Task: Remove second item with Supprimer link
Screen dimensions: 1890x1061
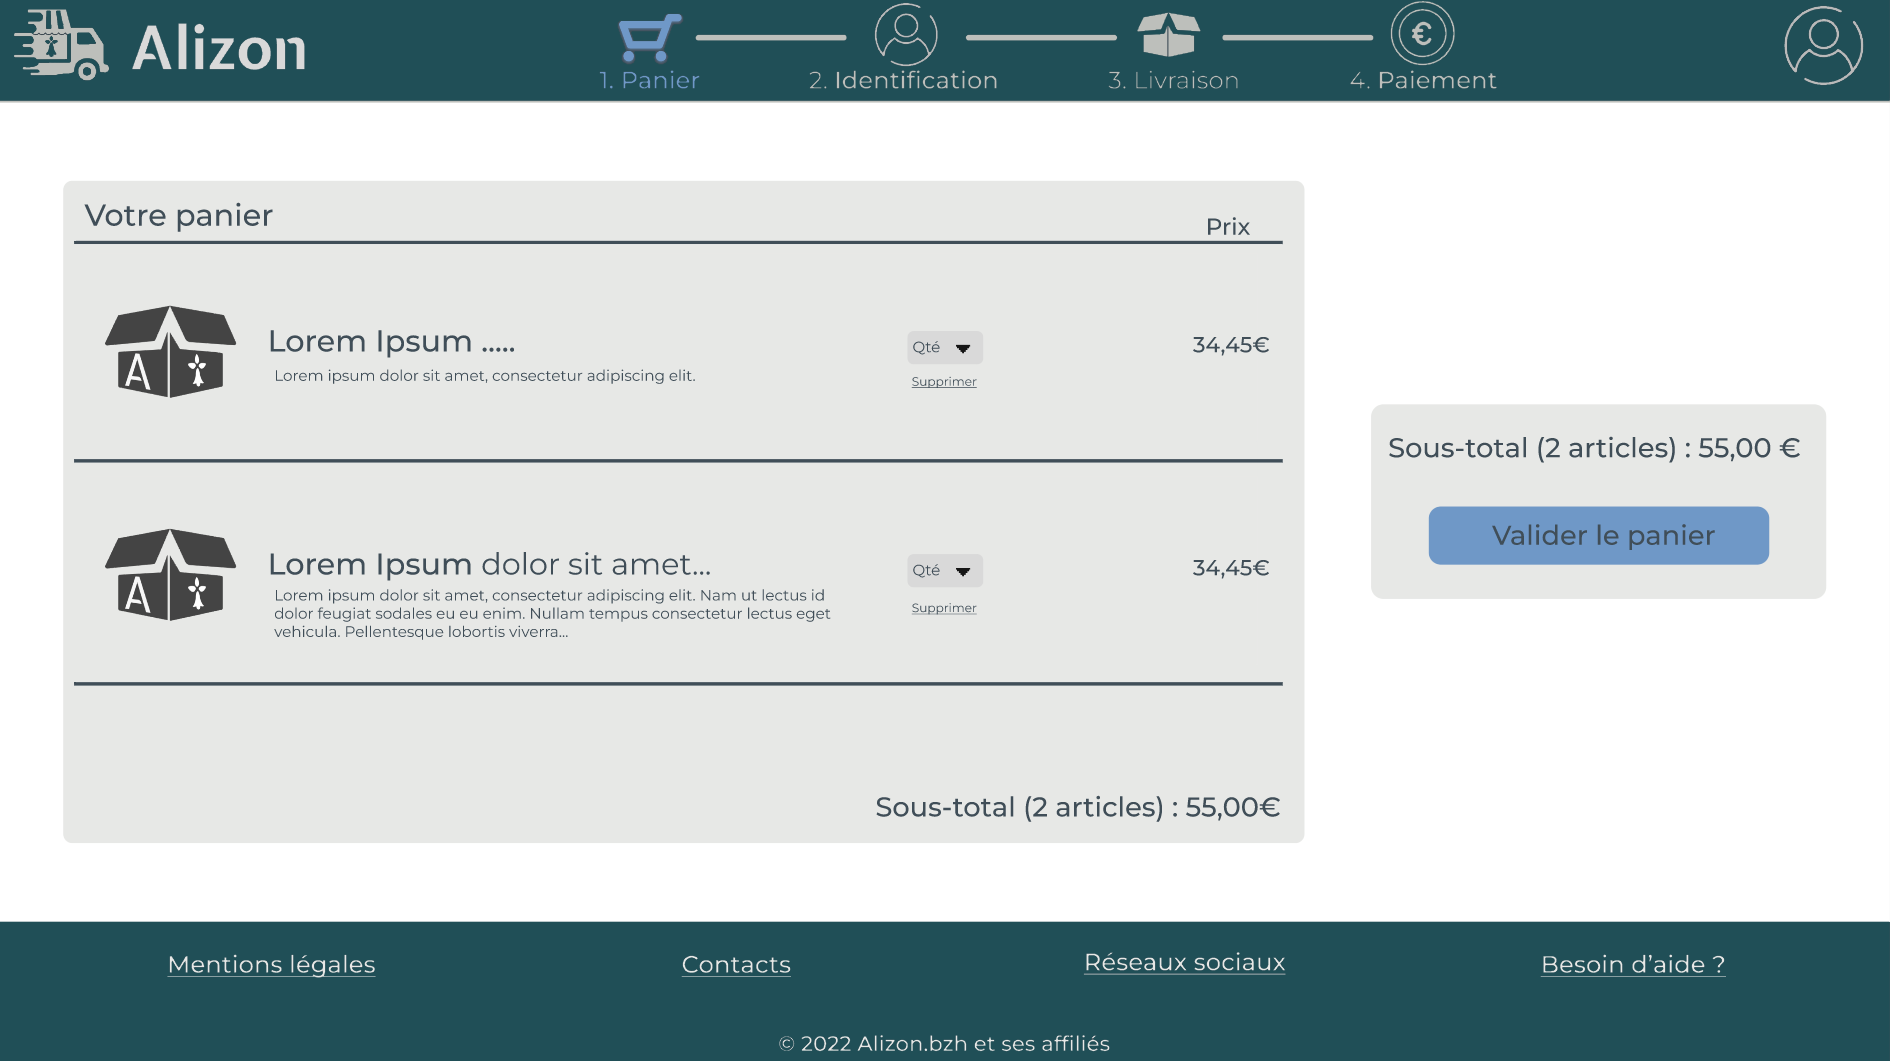Action: (943, 608)
